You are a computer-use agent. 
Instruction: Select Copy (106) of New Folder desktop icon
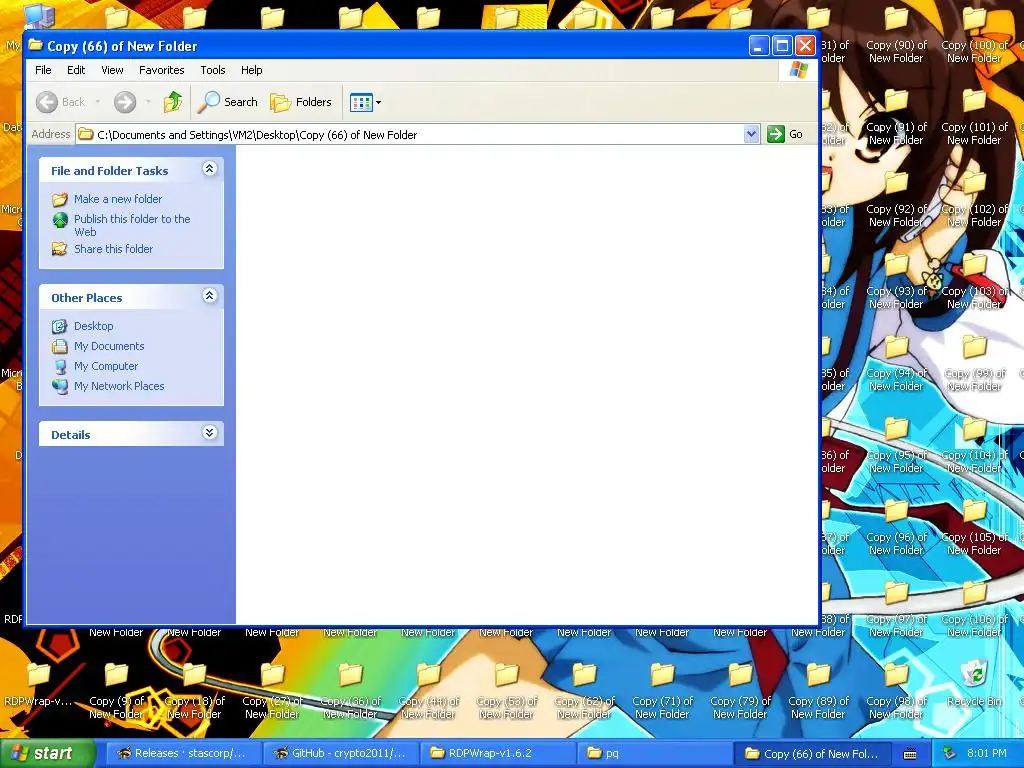point(975,611)
